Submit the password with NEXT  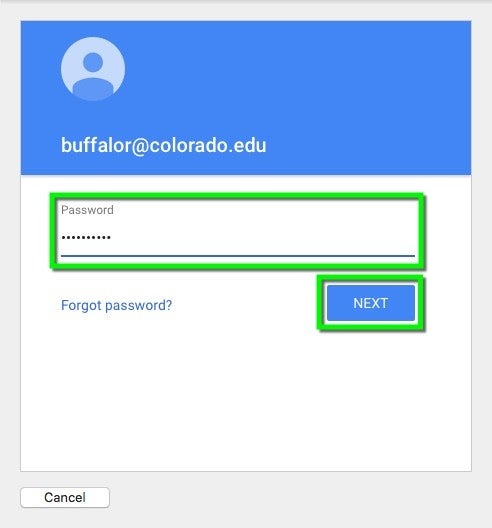[370, 303]
